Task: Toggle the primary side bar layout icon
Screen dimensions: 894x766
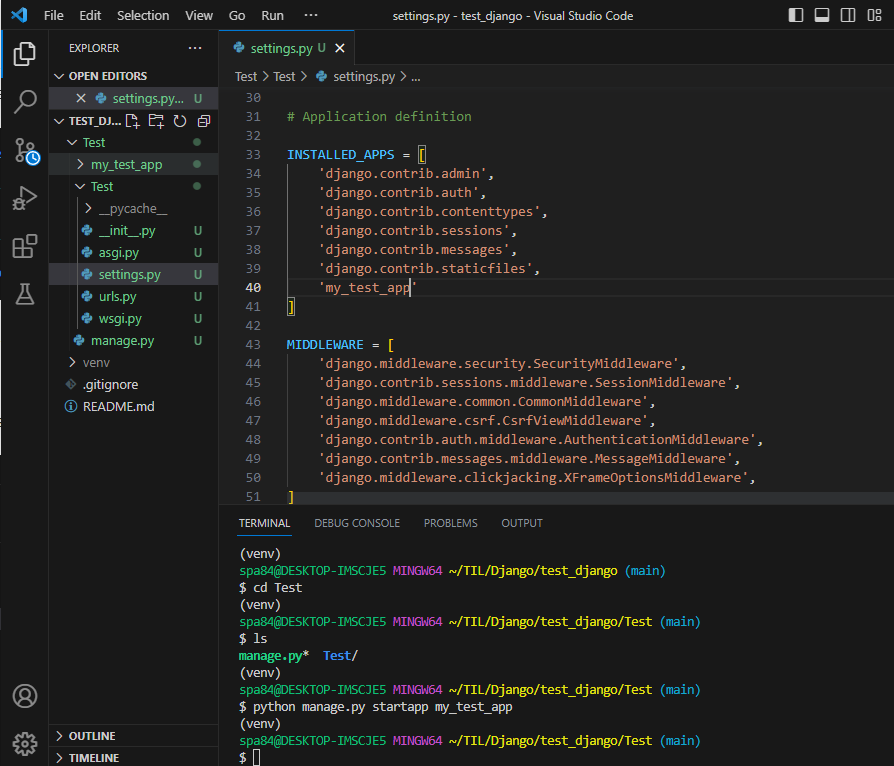Action: [795, 15]
